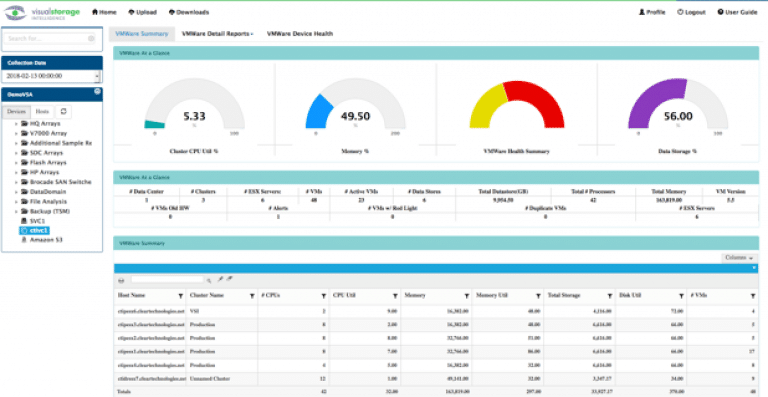The image size is (768, 397).
Task: Switch to VMWare Device Health tab
Action: point(300,34)
